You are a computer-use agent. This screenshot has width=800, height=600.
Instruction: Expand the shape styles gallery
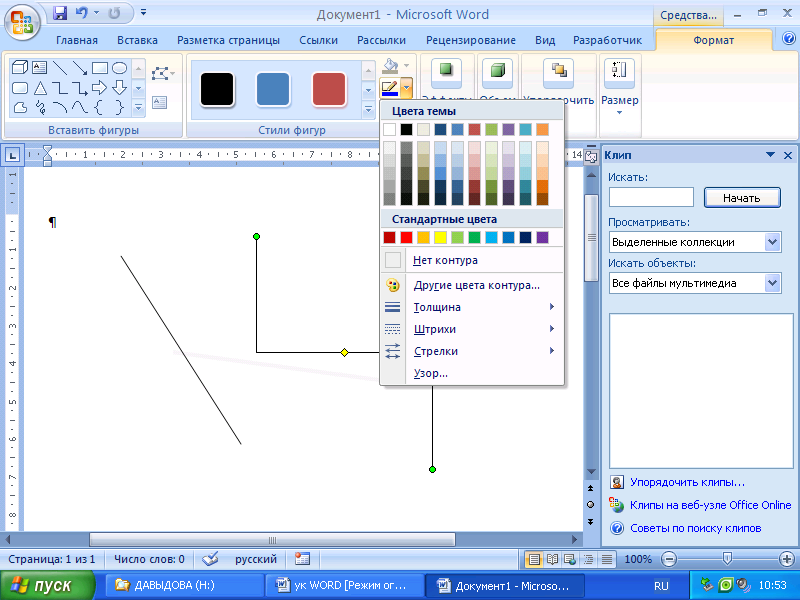tap(368, 109)
